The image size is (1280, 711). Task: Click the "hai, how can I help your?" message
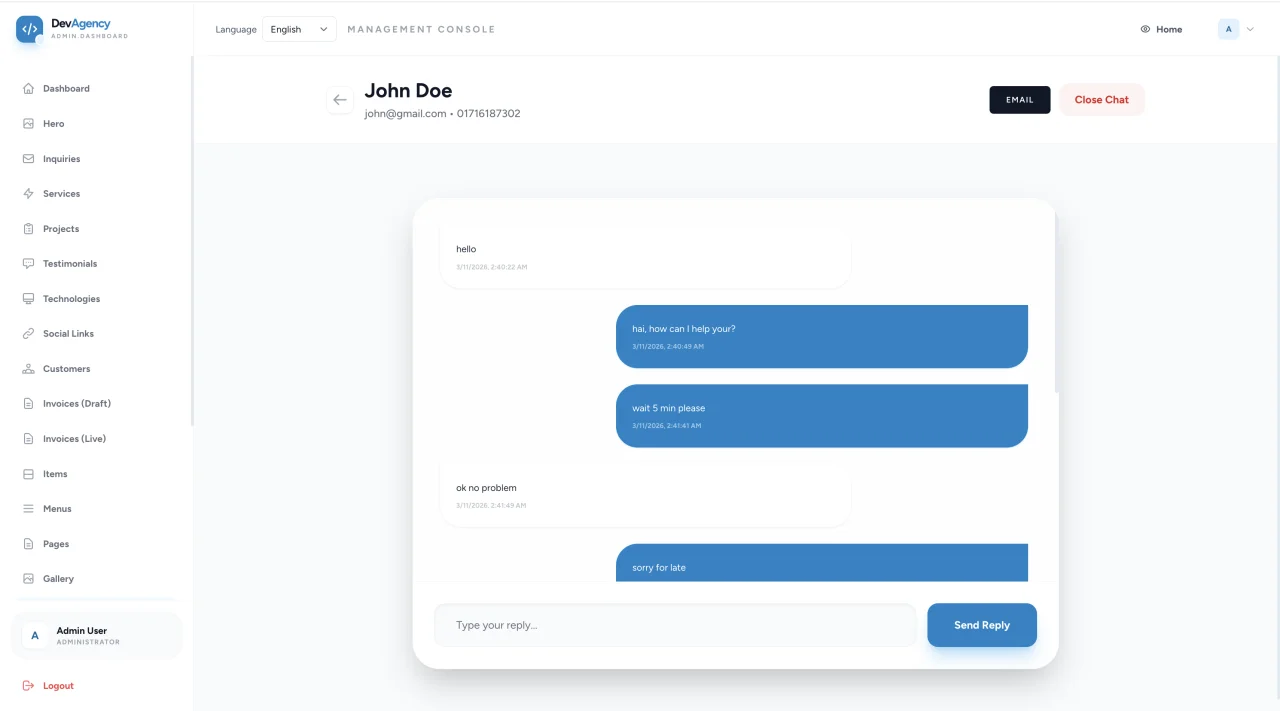coord(822,337)
